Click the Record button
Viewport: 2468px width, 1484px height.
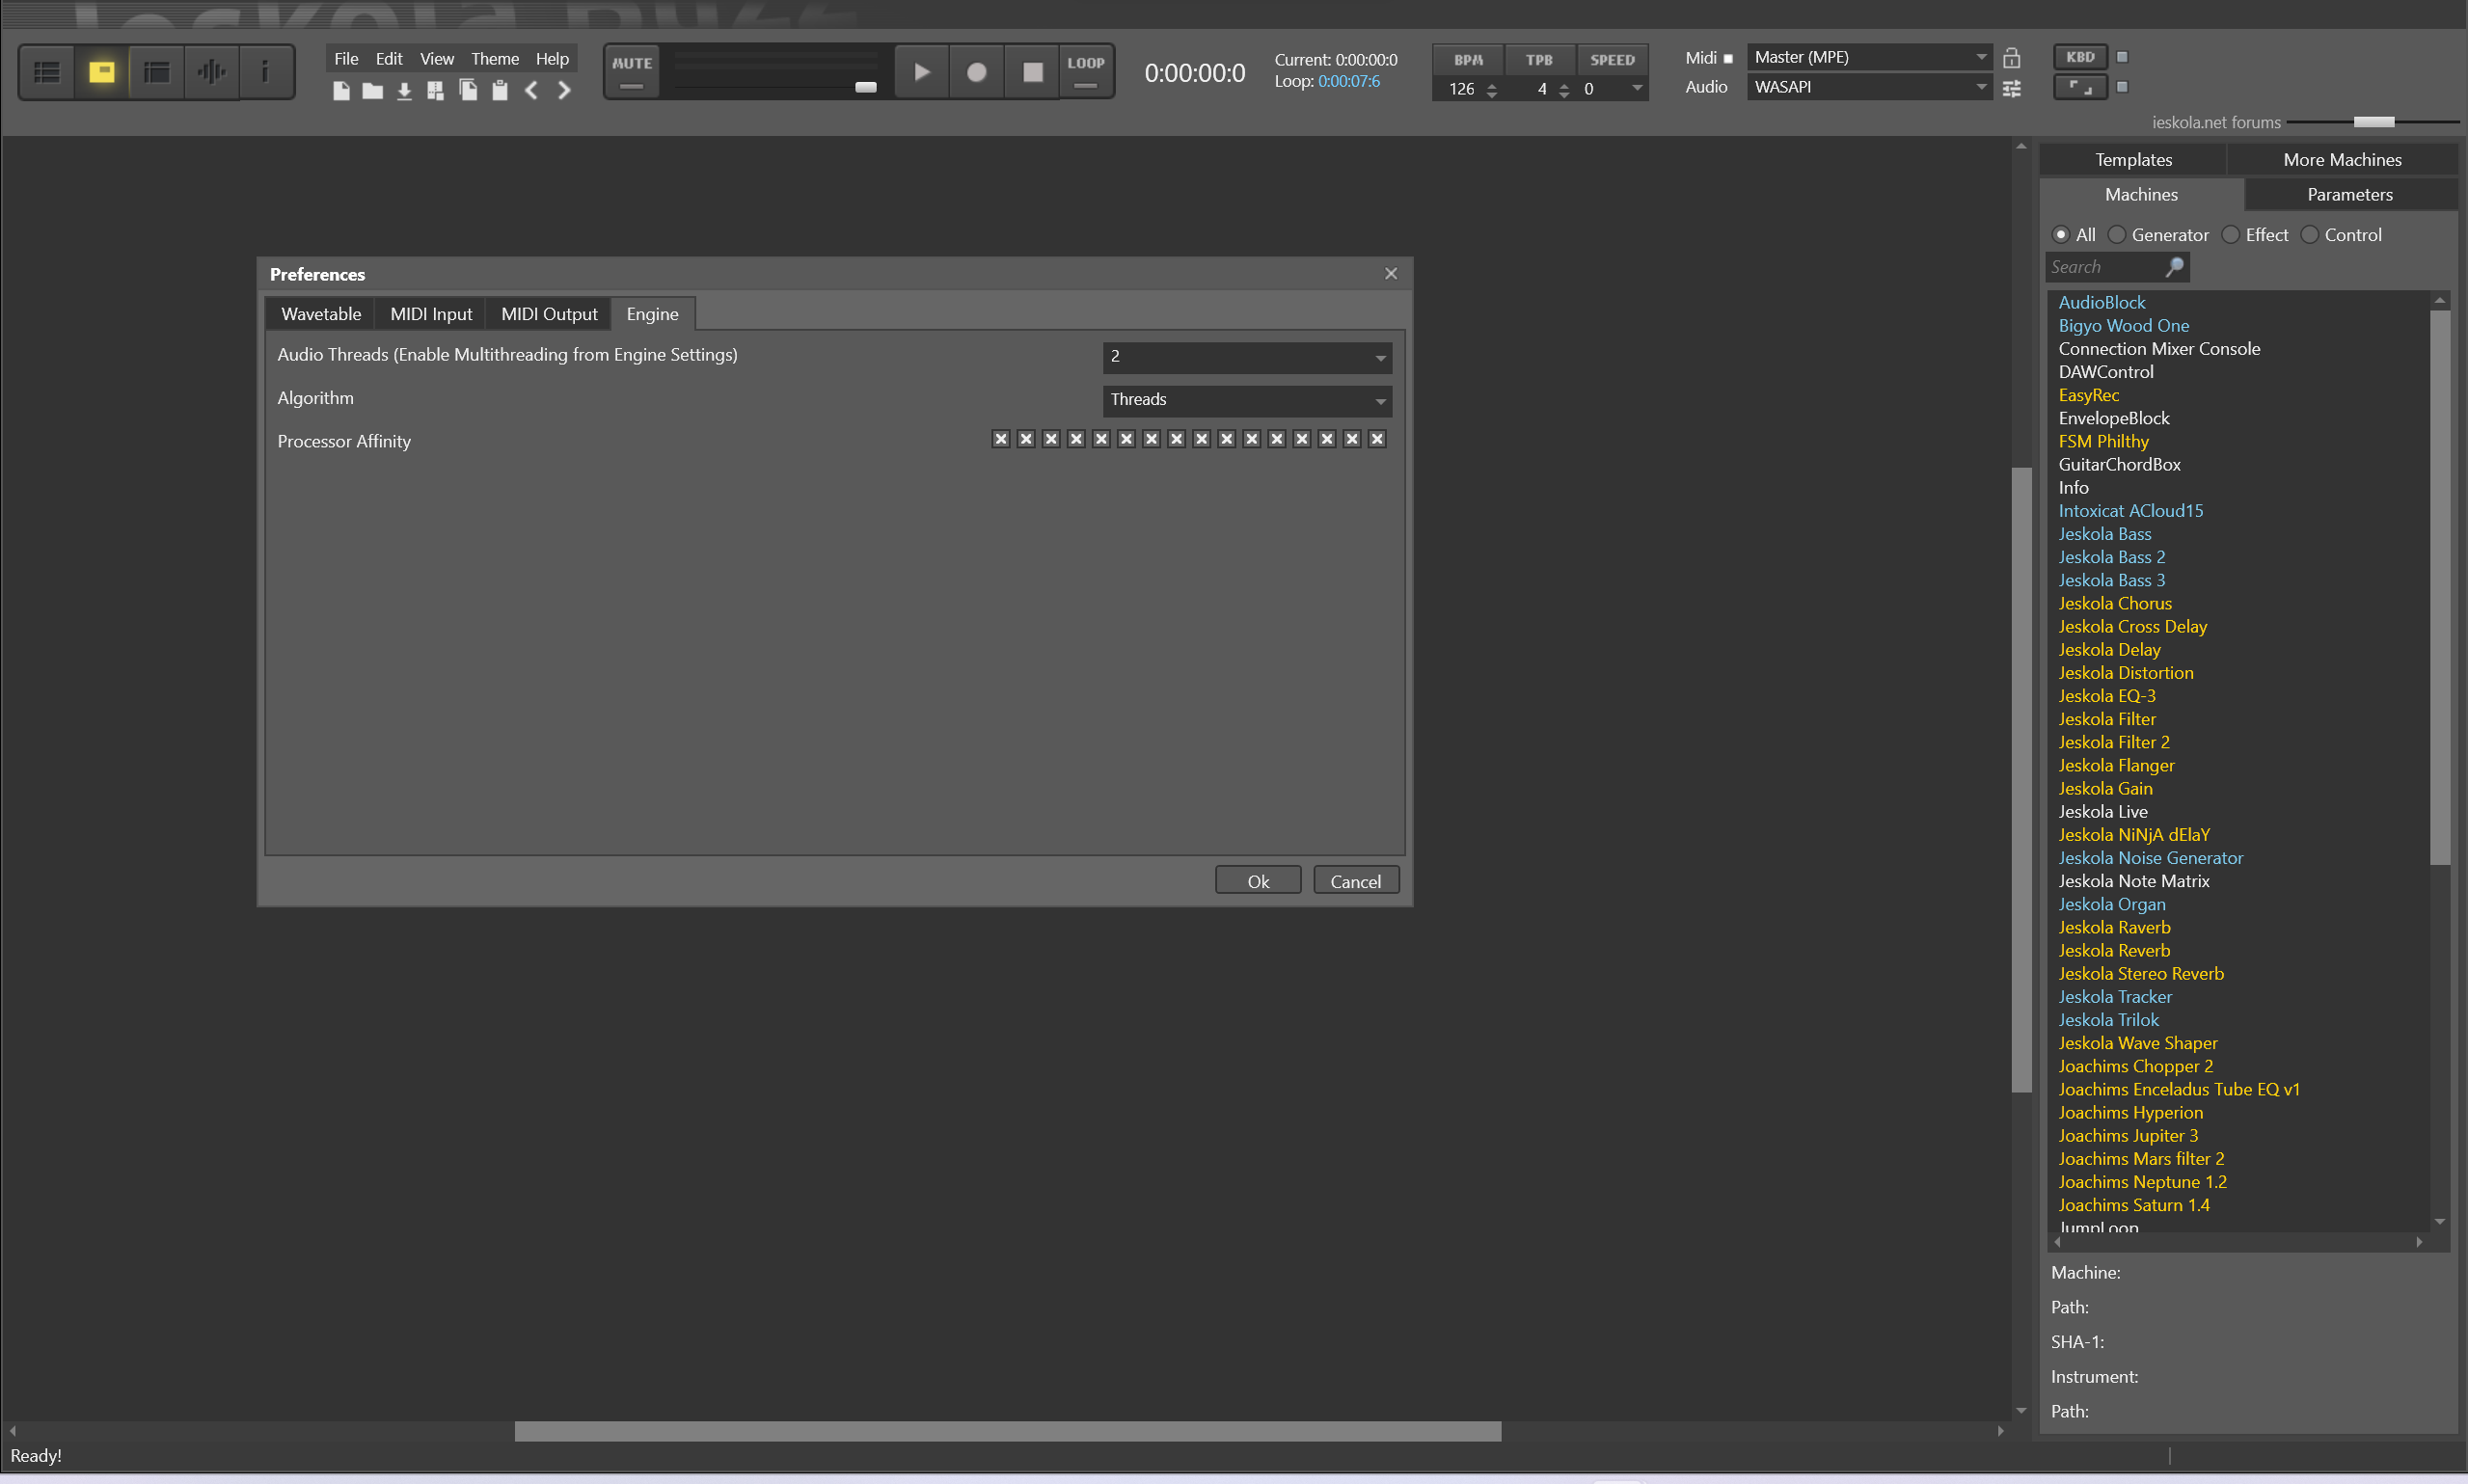(976, 72)
